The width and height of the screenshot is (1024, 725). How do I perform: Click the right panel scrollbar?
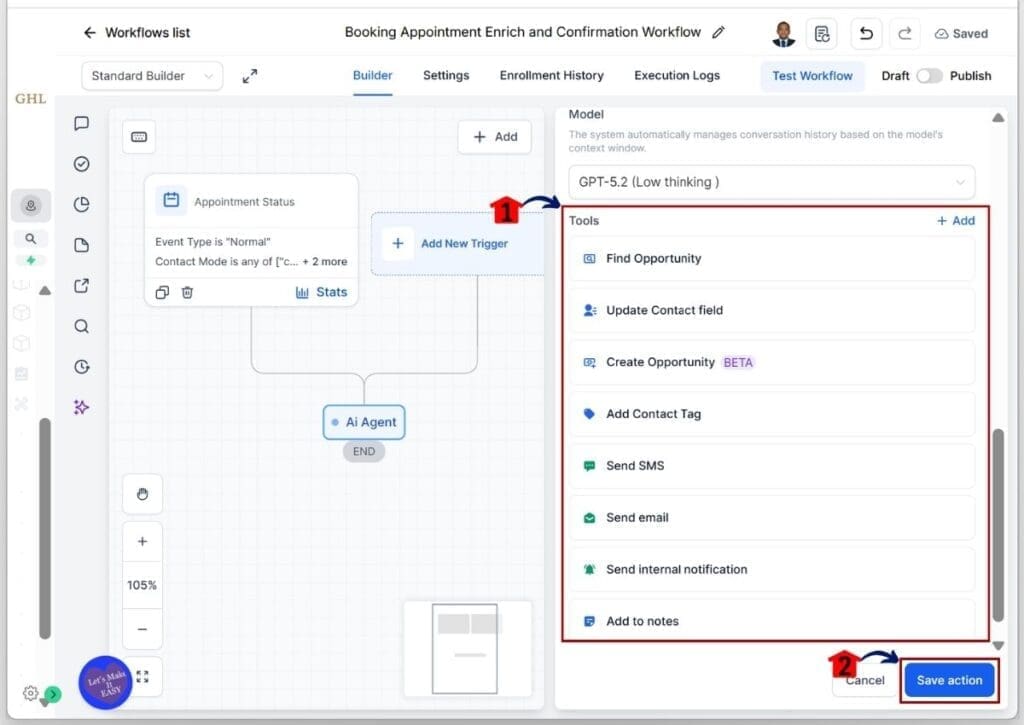click(998, 525)
